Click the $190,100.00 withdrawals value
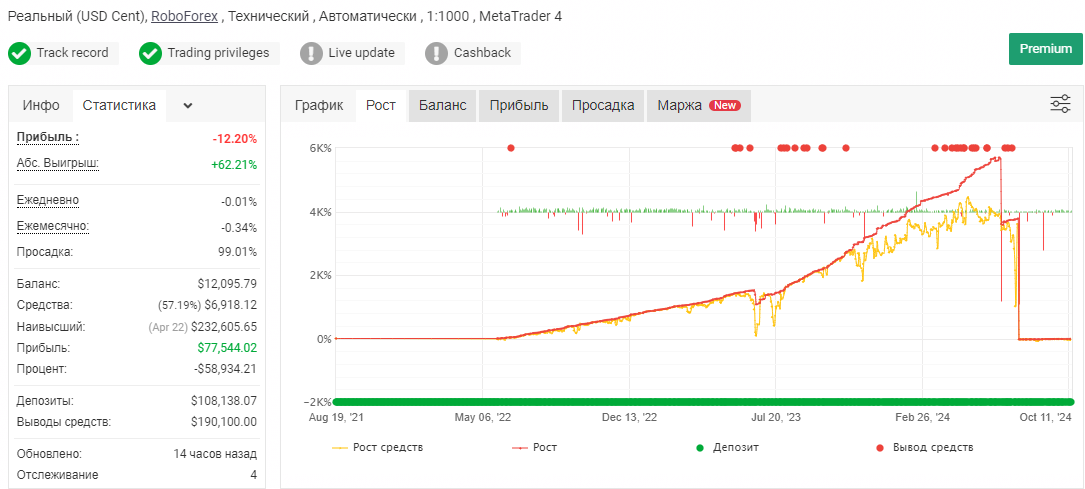 [x=224, y=422]
